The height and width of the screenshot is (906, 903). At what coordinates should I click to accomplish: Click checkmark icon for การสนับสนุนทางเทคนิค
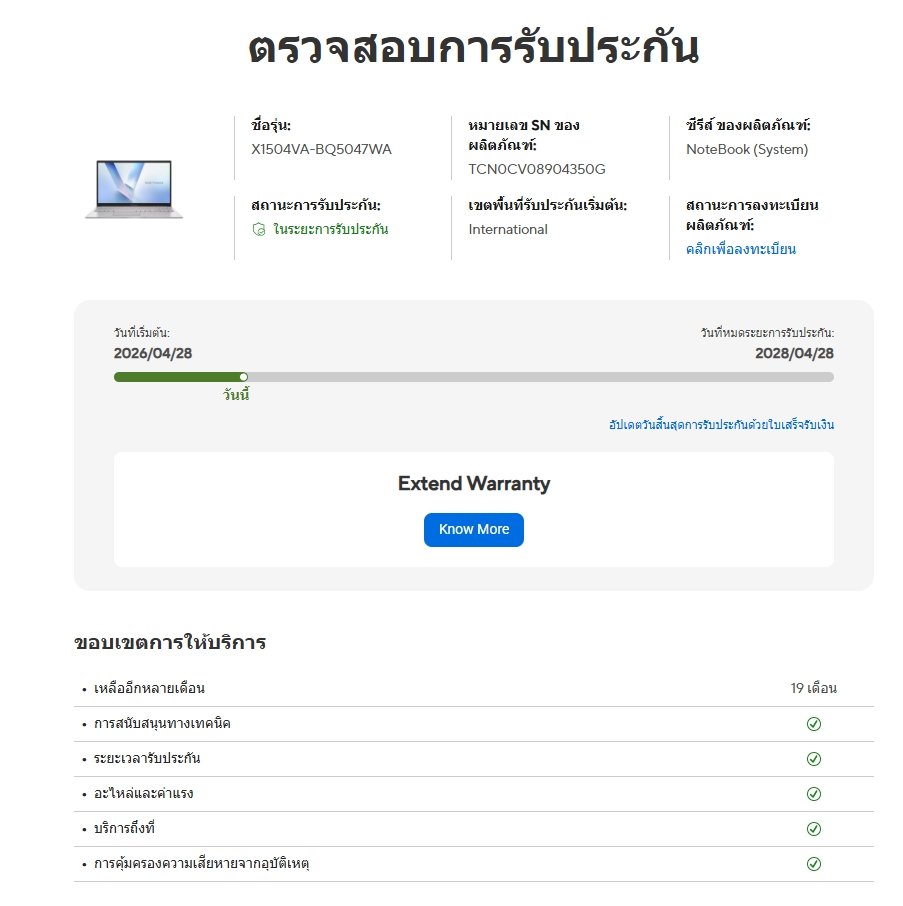pyautogui.click(x=813, y=724)
